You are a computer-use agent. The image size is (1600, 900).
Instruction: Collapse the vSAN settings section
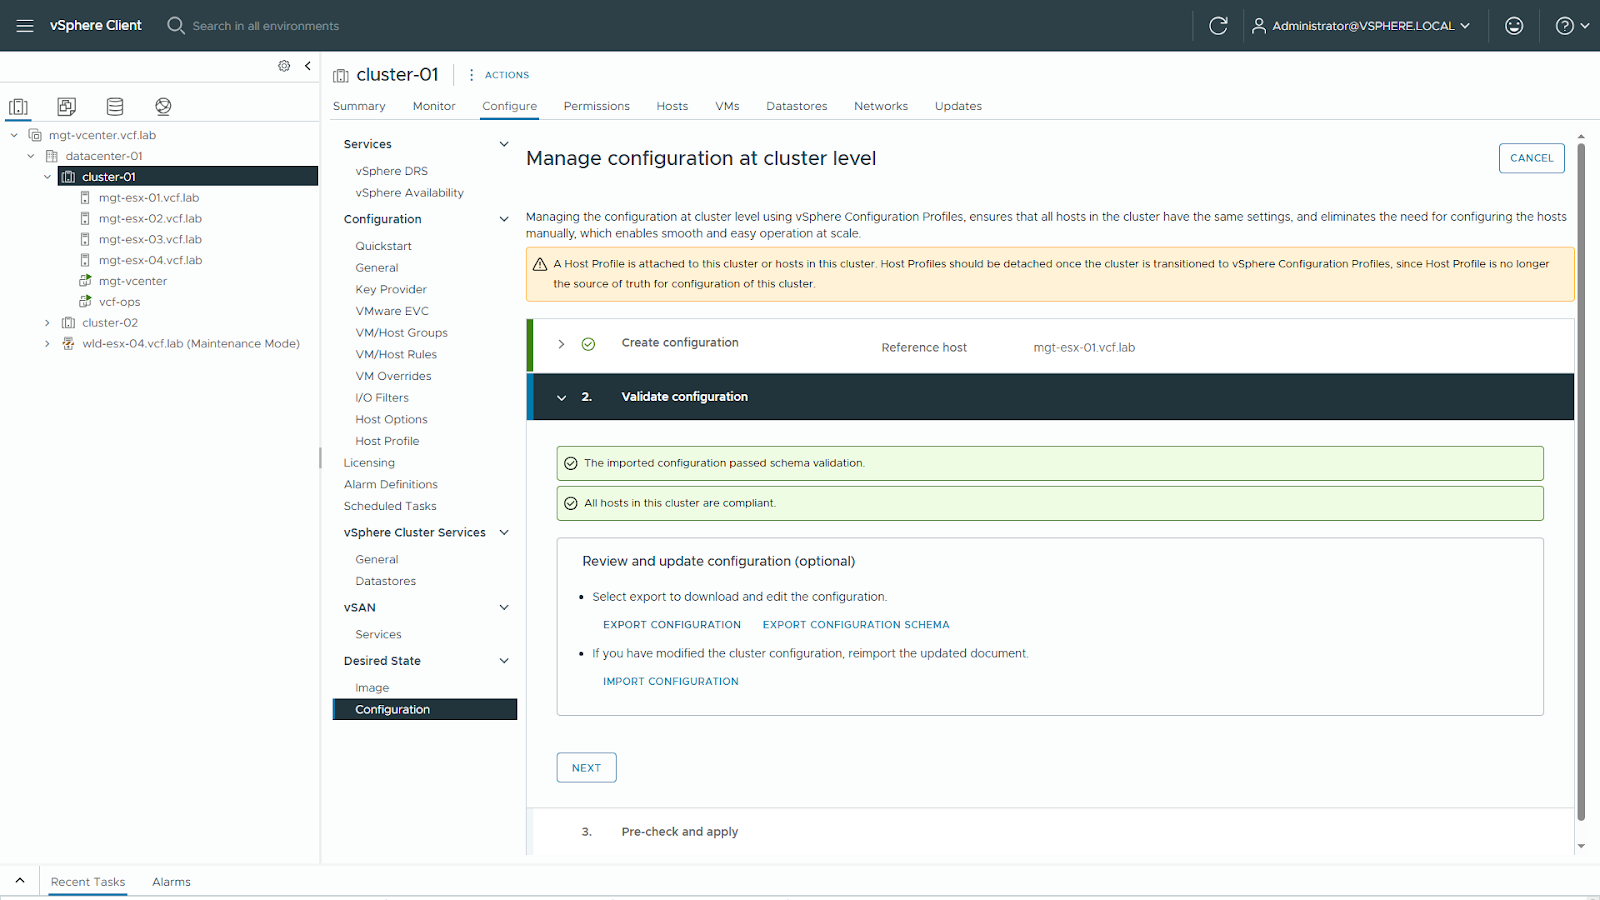point(504,608)
